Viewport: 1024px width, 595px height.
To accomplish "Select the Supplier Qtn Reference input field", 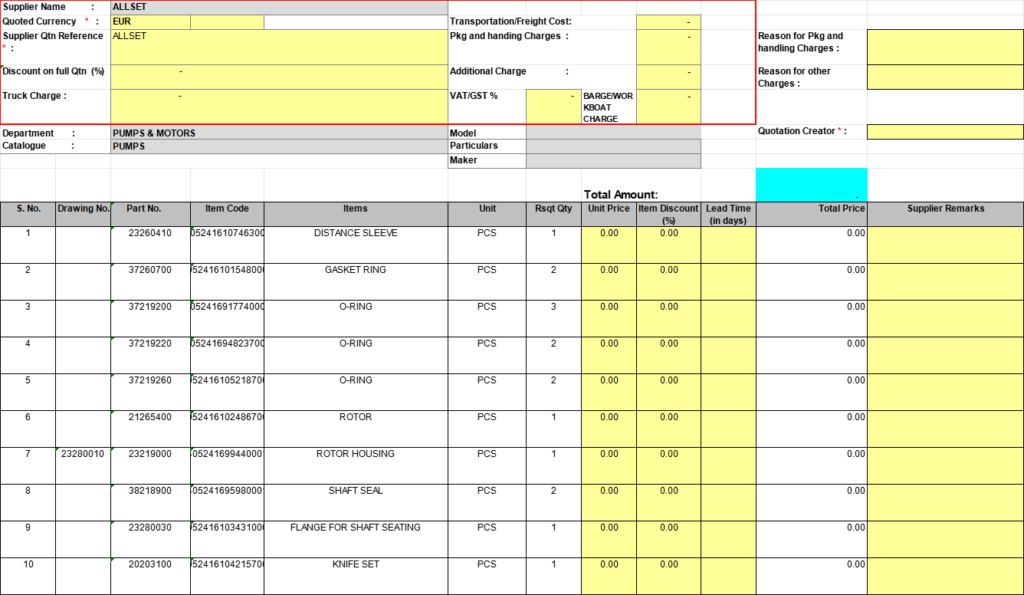I will [x=278, y=46].
